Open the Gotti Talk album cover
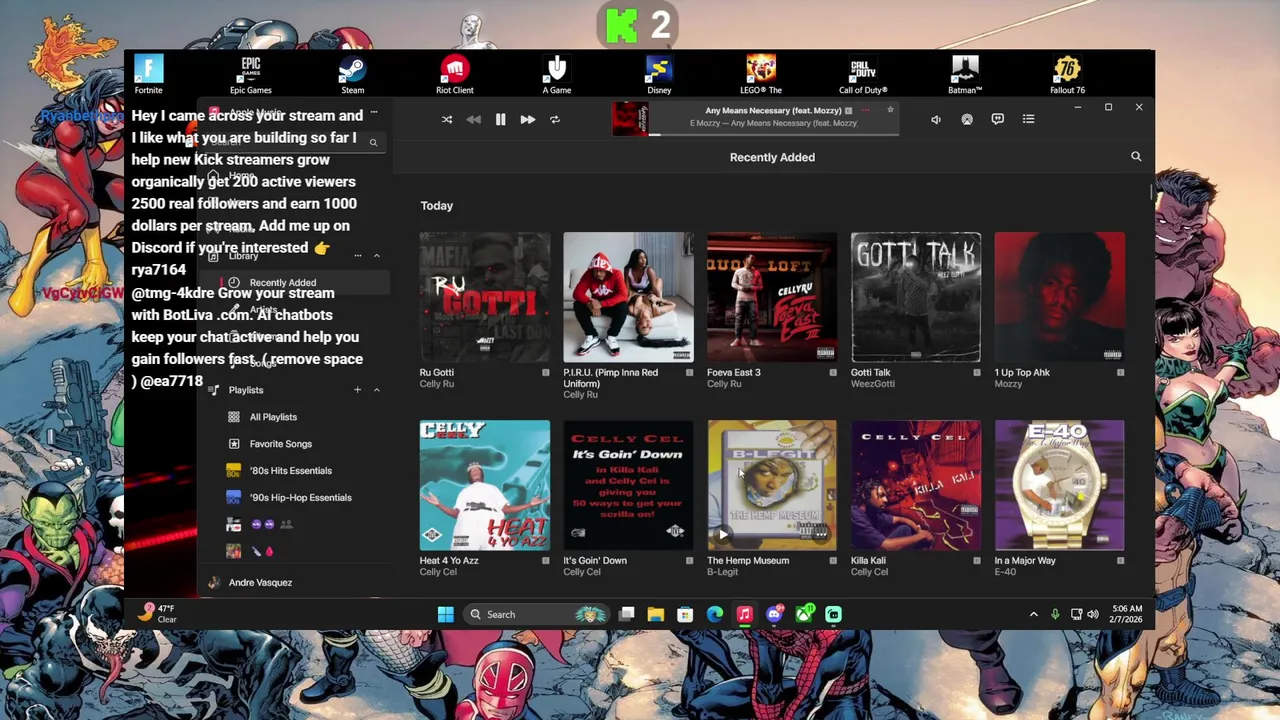The image size is (1280, 720). (916, 297)
